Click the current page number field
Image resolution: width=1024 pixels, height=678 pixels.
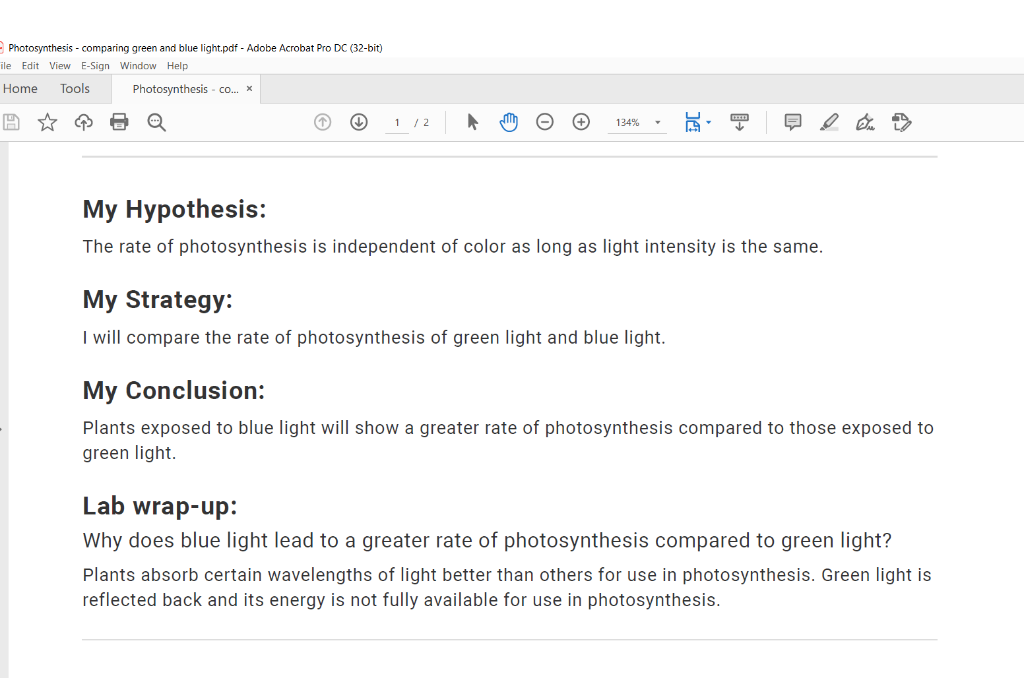397,123
